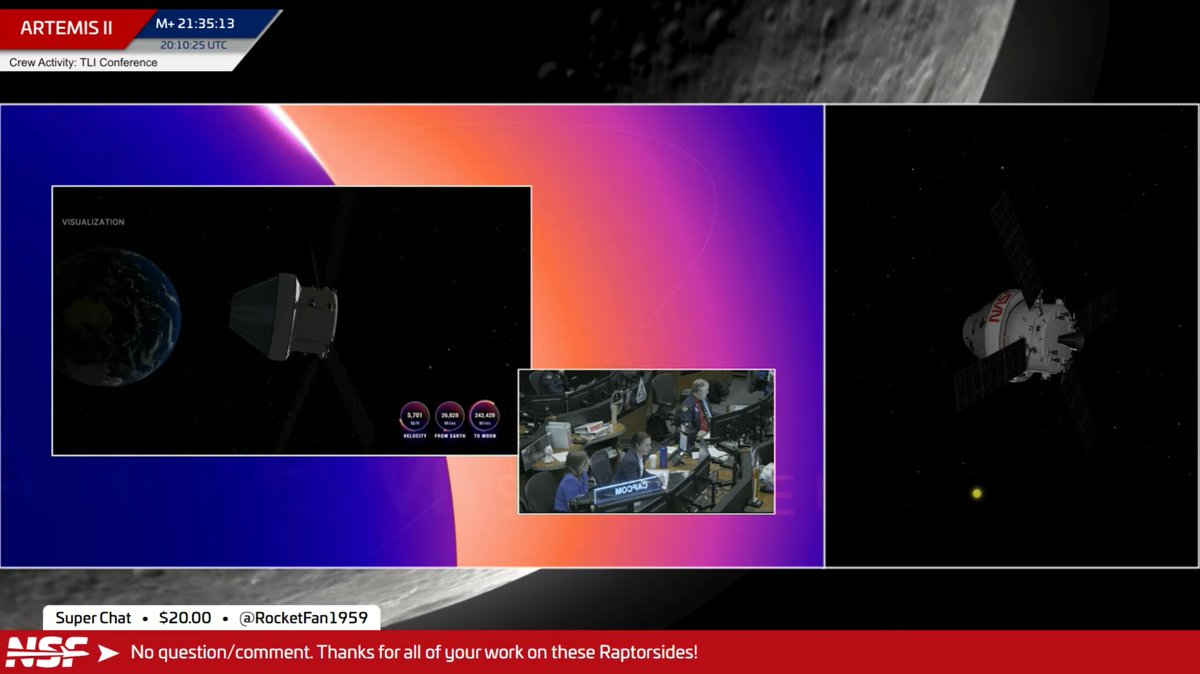This screenshot has width=1200, height=674.
Task: Click the VISUALIZATION label in the Orion view
Action: tap(93, 222)
